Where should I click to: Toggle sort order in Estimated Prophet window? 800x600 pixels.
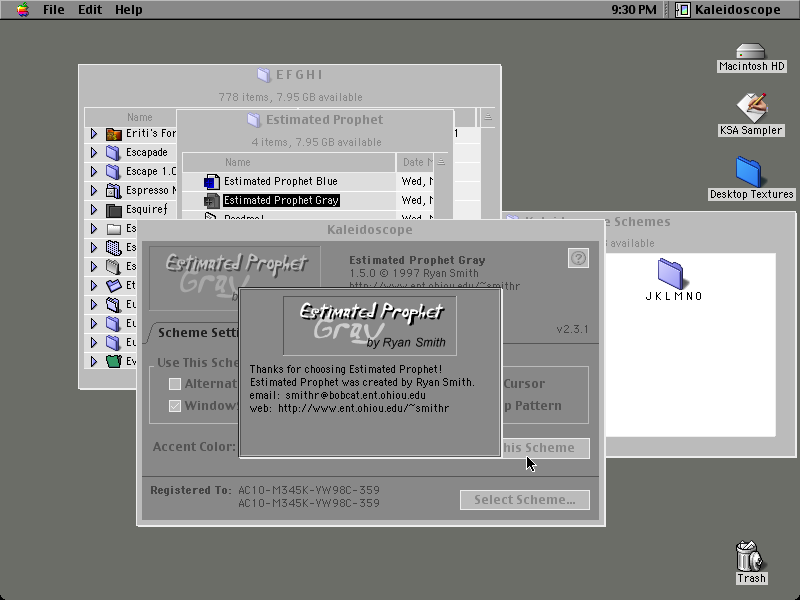441,162
